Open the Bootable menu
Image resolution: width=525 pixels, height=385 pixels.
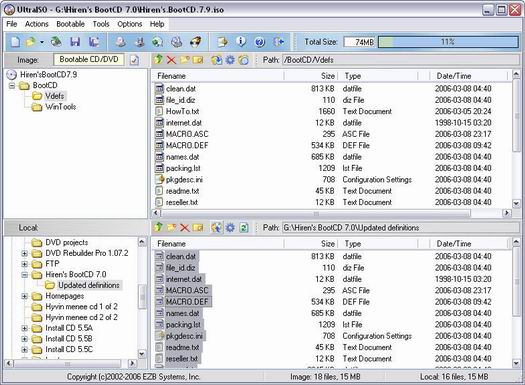(70, 24)
